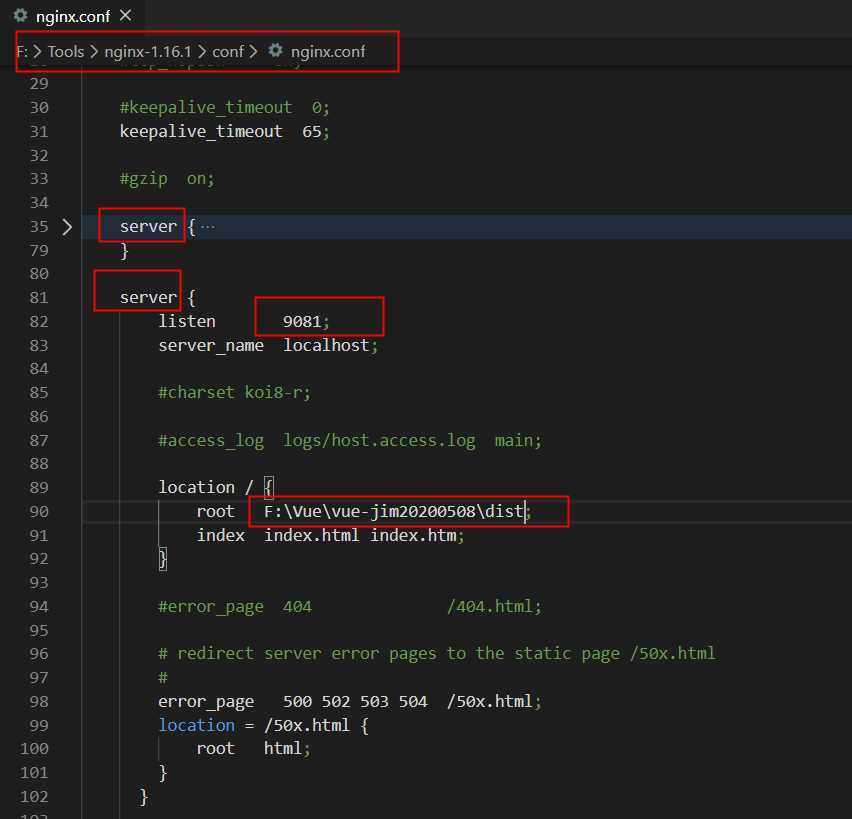
Task: Click the "listen" directive on line 82
Action: tap(187, 321)
